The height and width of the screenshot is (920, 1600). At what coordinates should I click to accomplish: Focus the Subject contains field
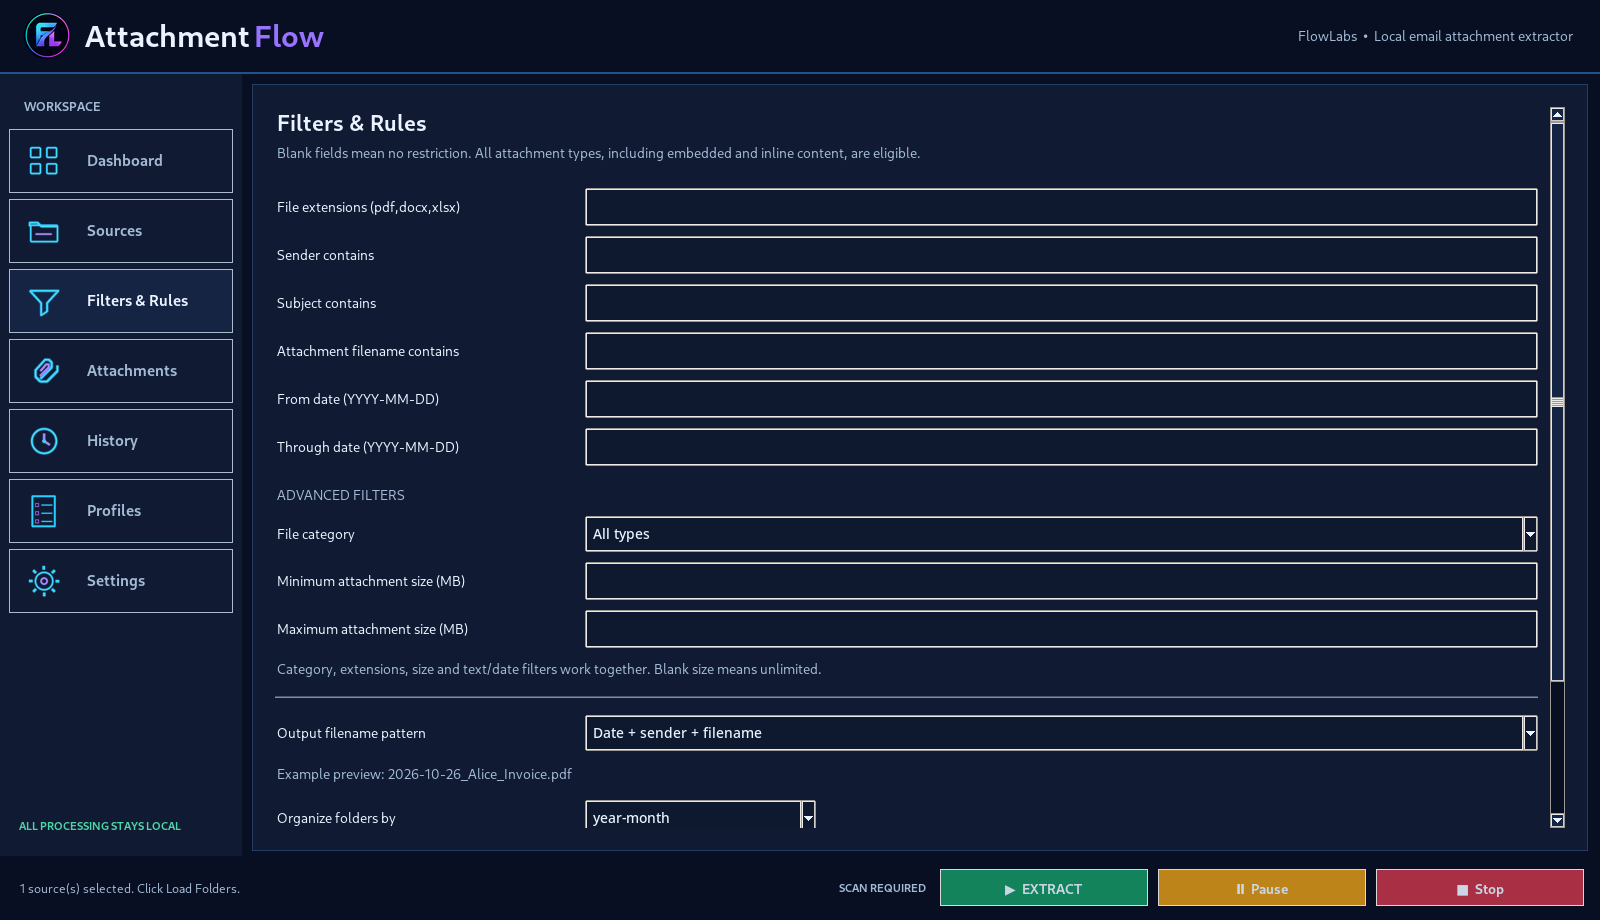[x=1061, y=303]
